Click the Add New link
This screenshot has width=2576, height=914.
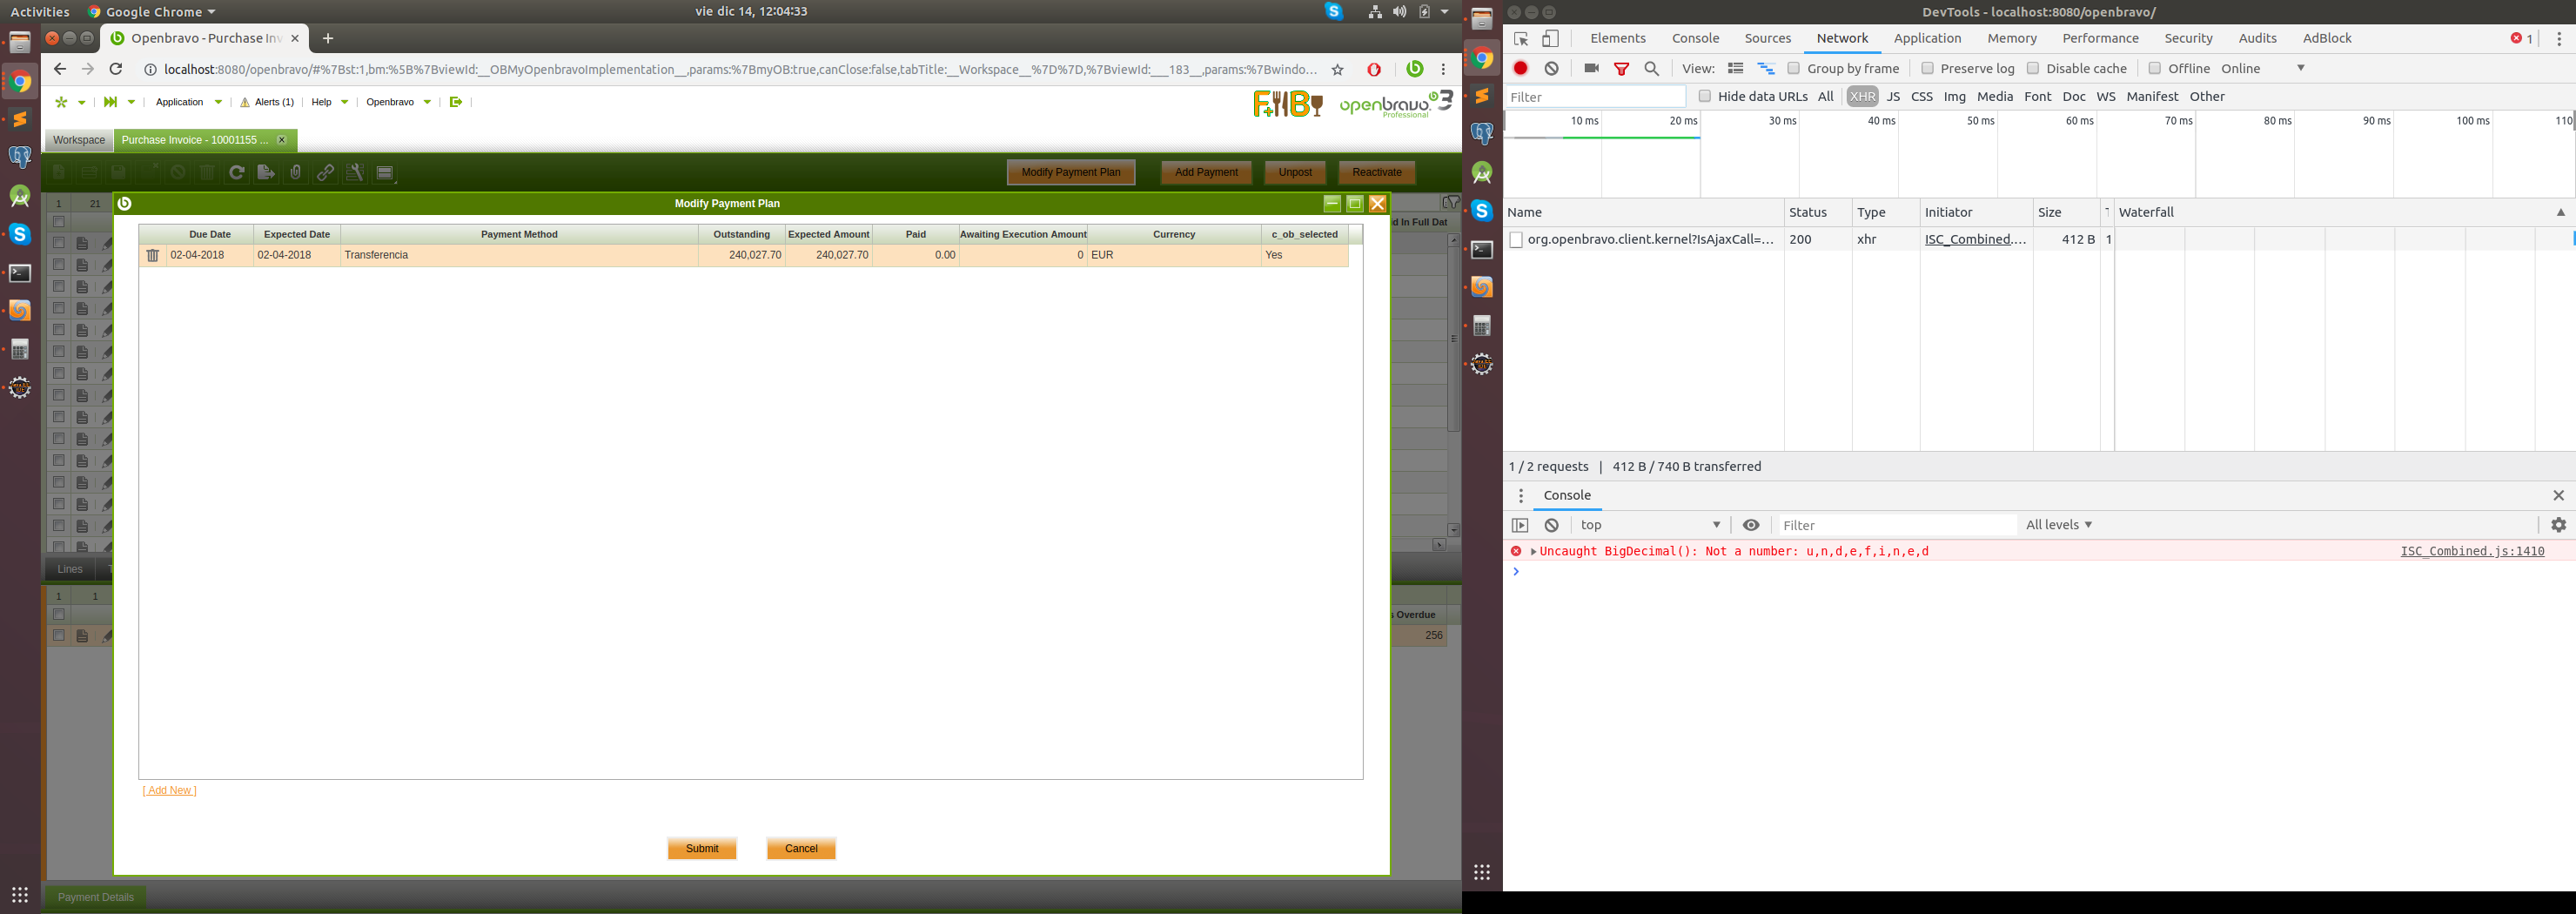coord(169,790)
